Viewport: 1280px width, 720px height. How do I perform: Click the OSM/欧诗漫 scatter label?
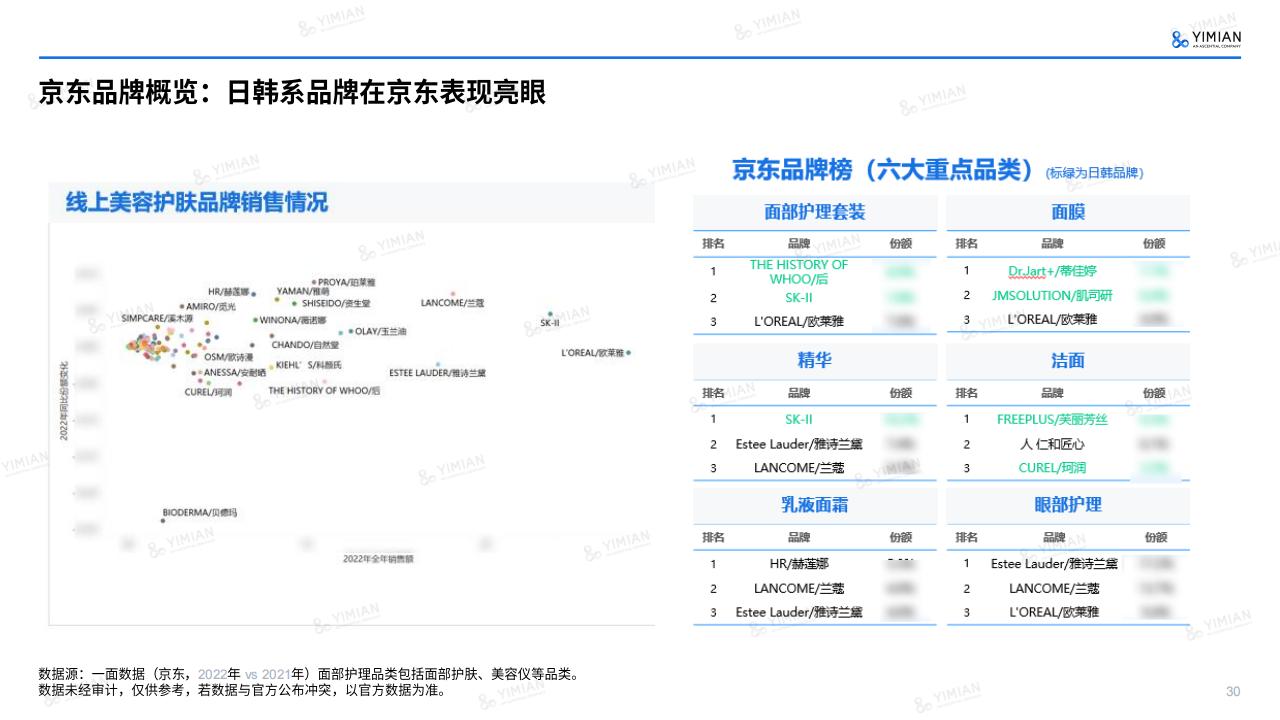(228, 357)
